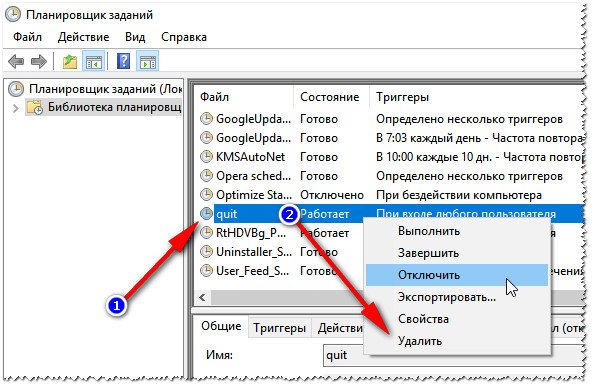
Task: Select the Opera sched... task name
Action: click(x=253, y=176)
